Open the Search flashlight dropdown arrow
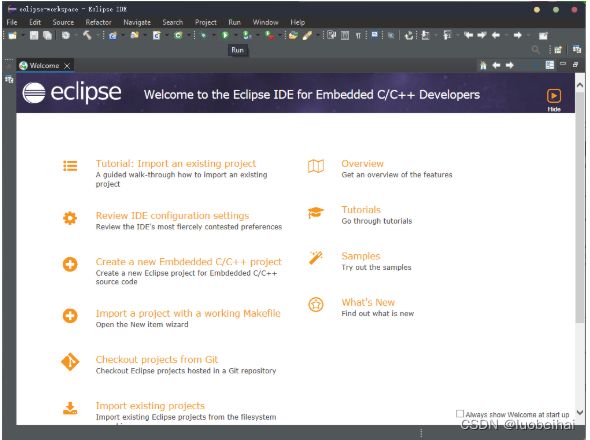The image size is (590, 440). 317,36
